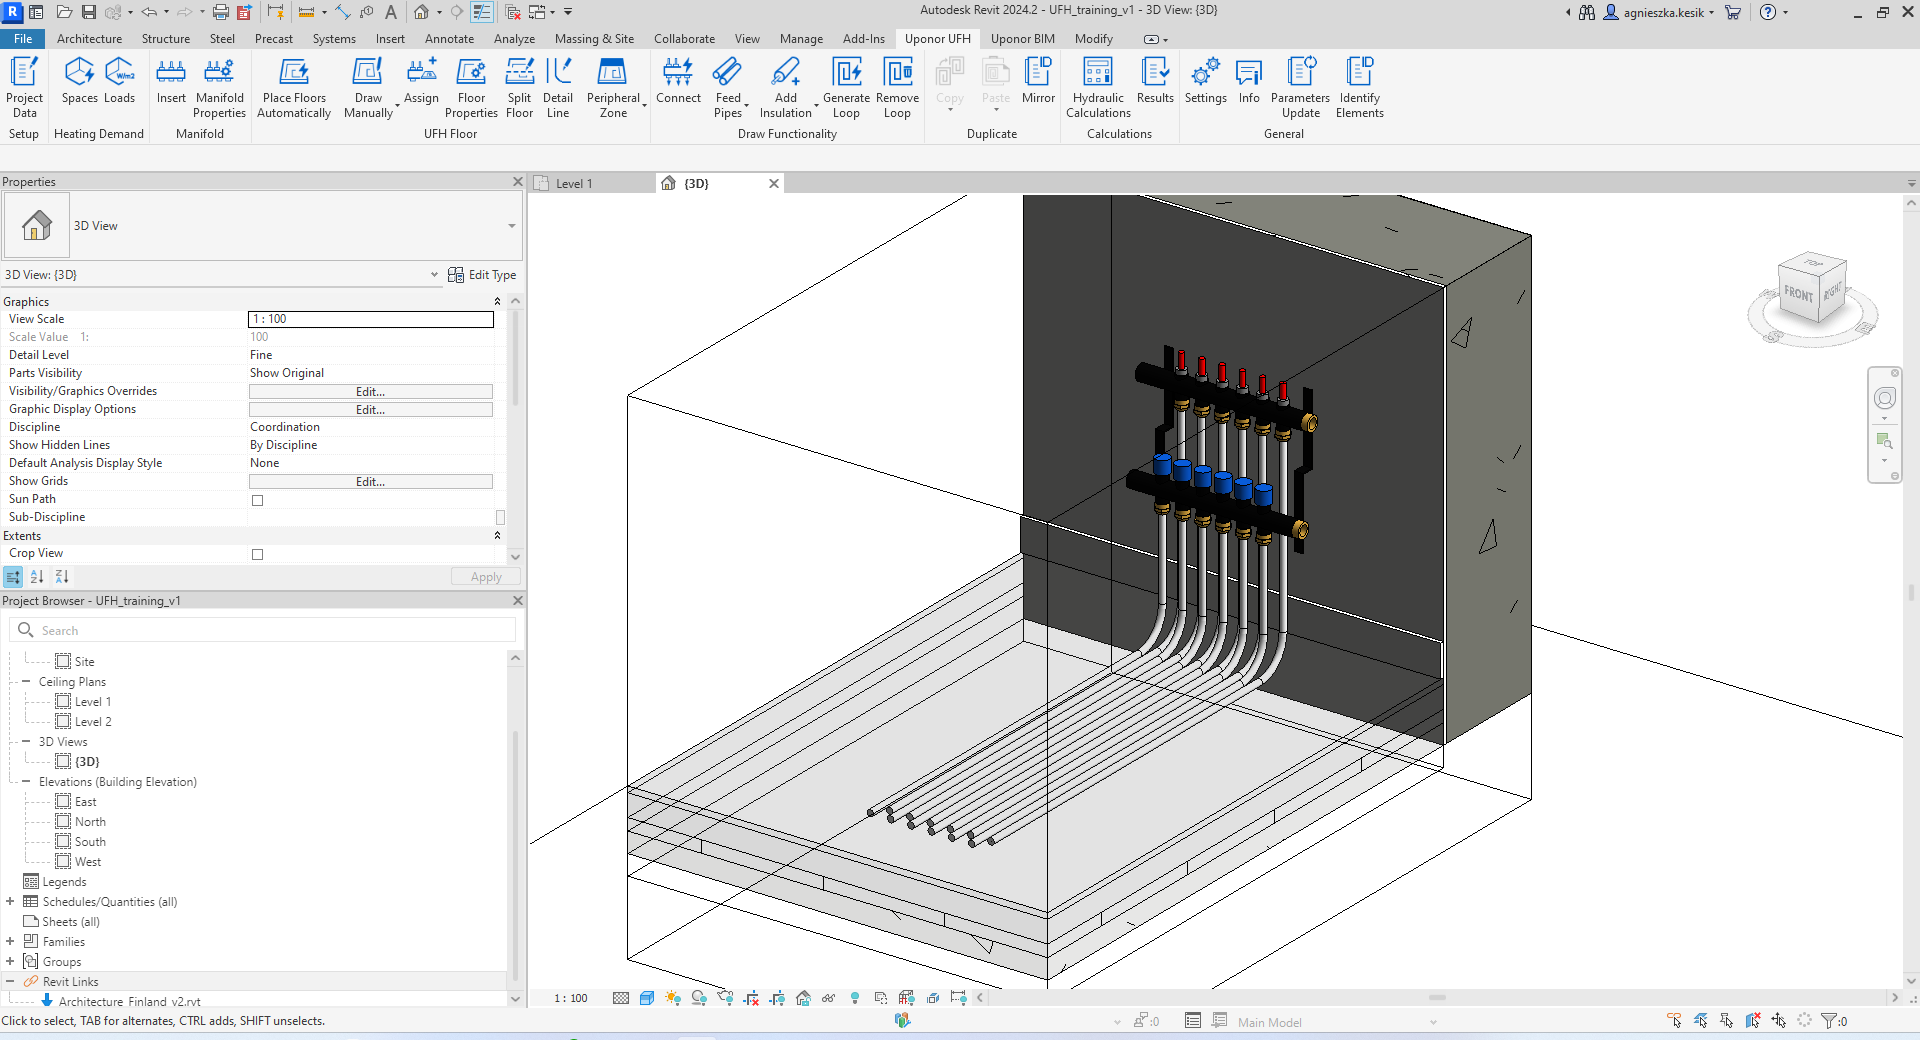
Task: Expand Schedules/Quantities (all) node
Action: tap(10, 902)
